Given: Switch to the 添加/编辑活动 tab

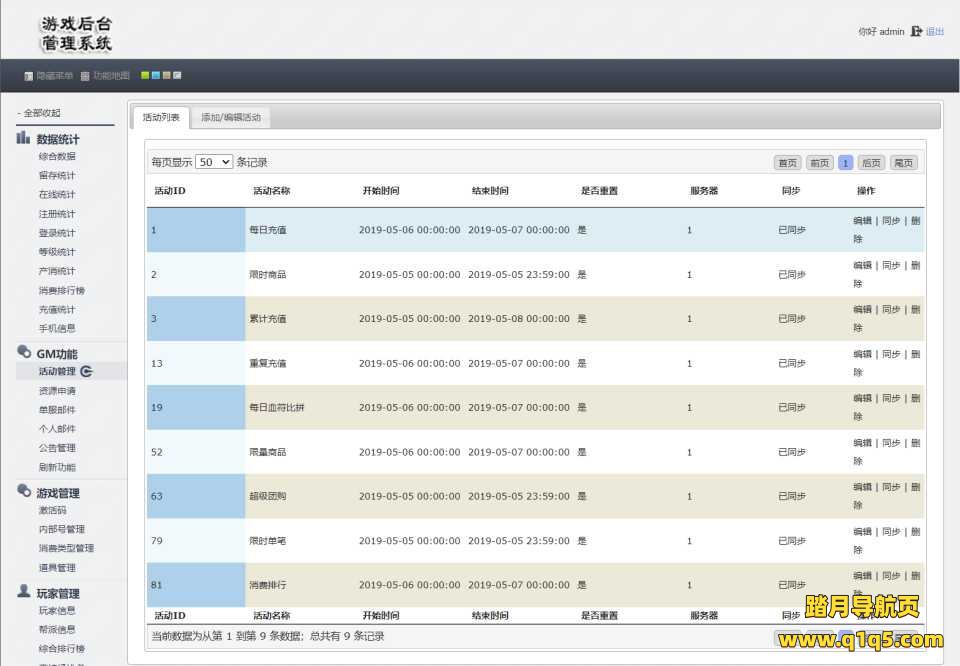Looking at the screenshot, I should point(230,117).
